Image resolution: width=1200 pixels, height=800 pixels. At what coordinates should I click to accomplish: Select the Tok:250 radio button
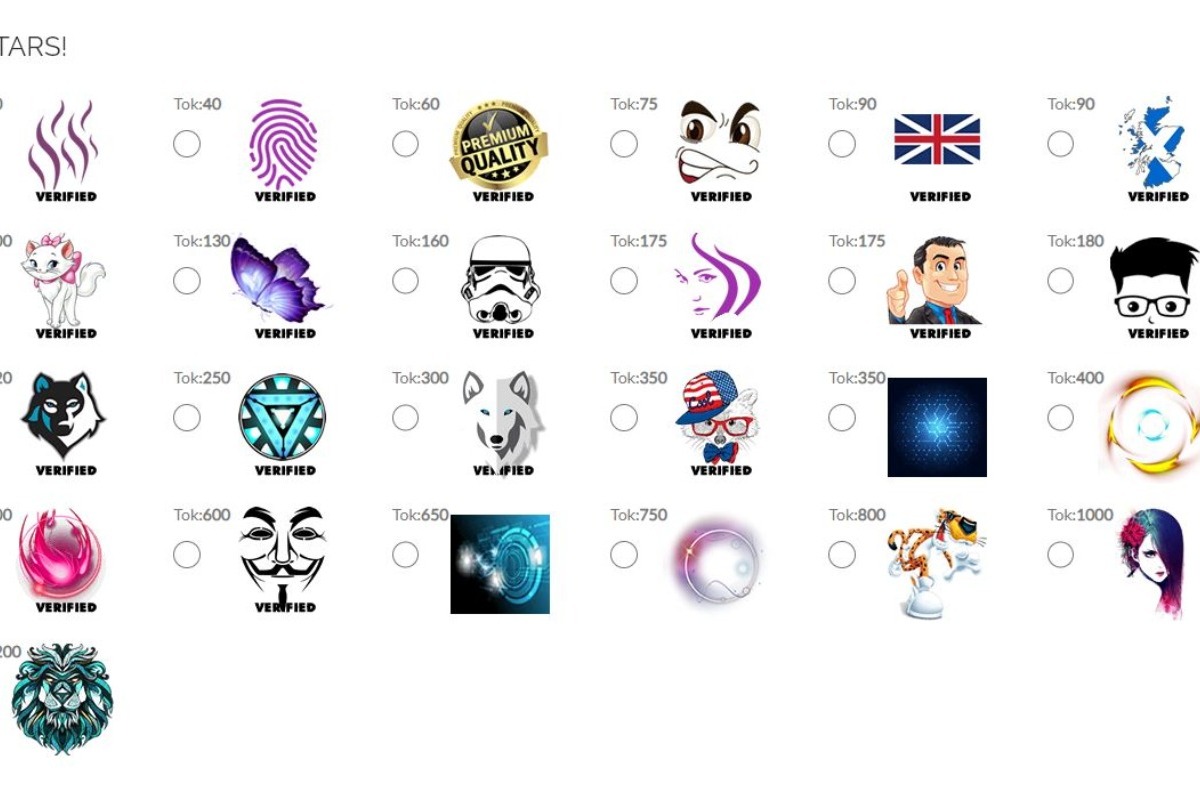pyautogui.click(x=187, y=418)
